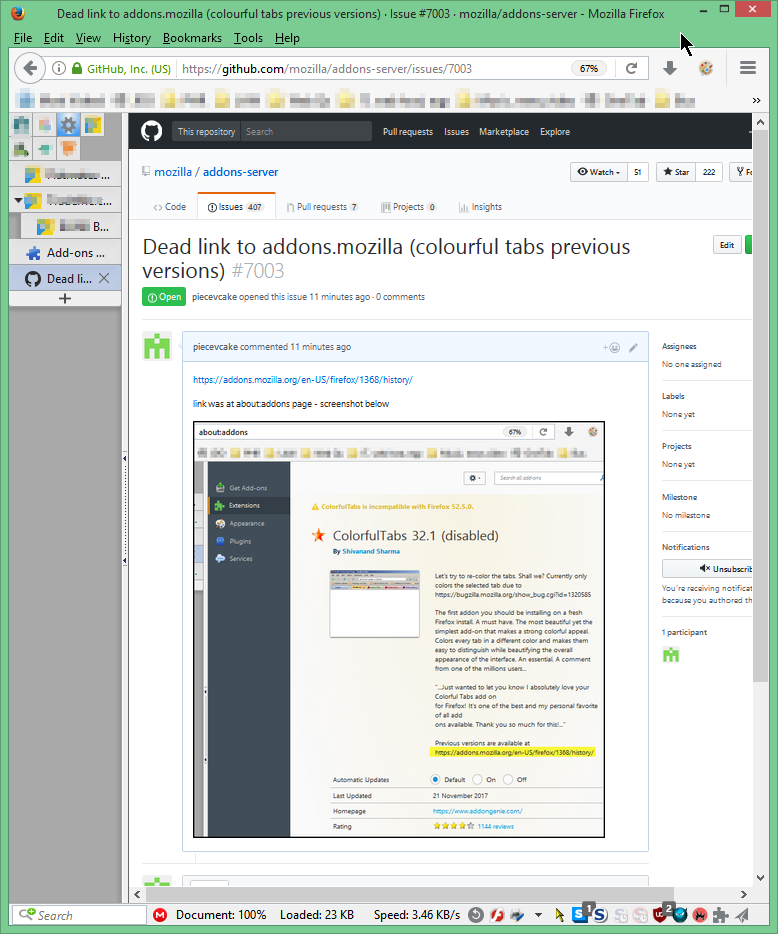Open the Assignees section heading
The width and height of the screenshot is (778, 934).
[x=679, y=346]
